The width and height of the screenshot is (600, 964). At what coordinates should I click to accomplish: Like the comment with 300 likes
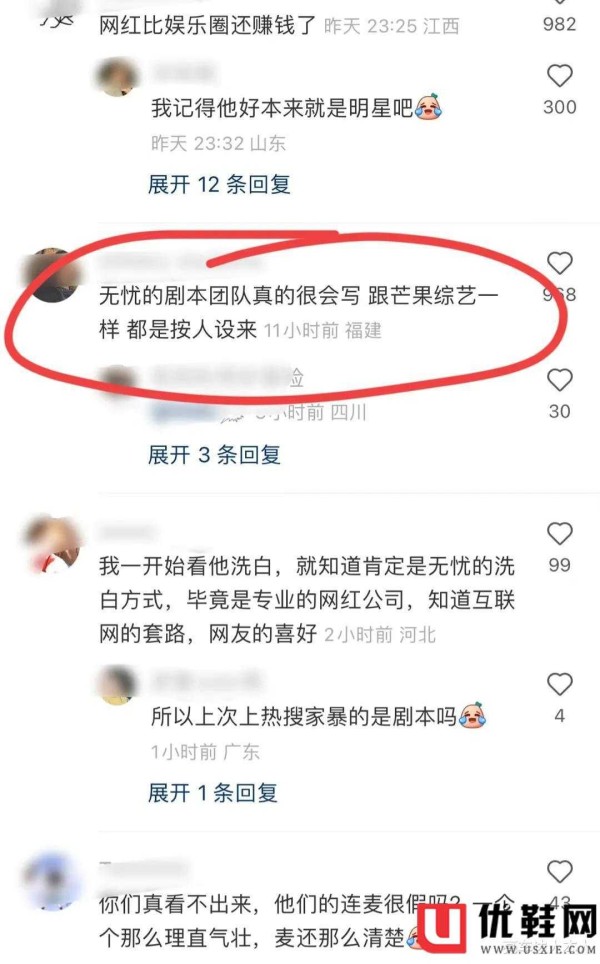click(x=559, y=76)
